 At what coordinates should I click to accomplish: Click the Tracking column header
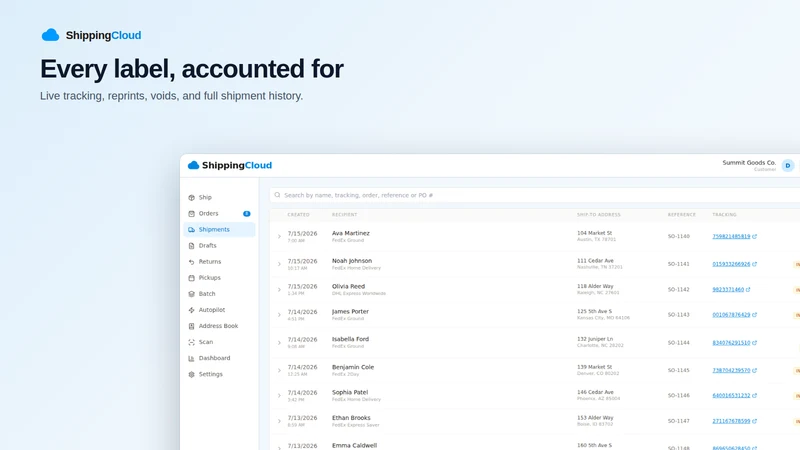point(724,215)
